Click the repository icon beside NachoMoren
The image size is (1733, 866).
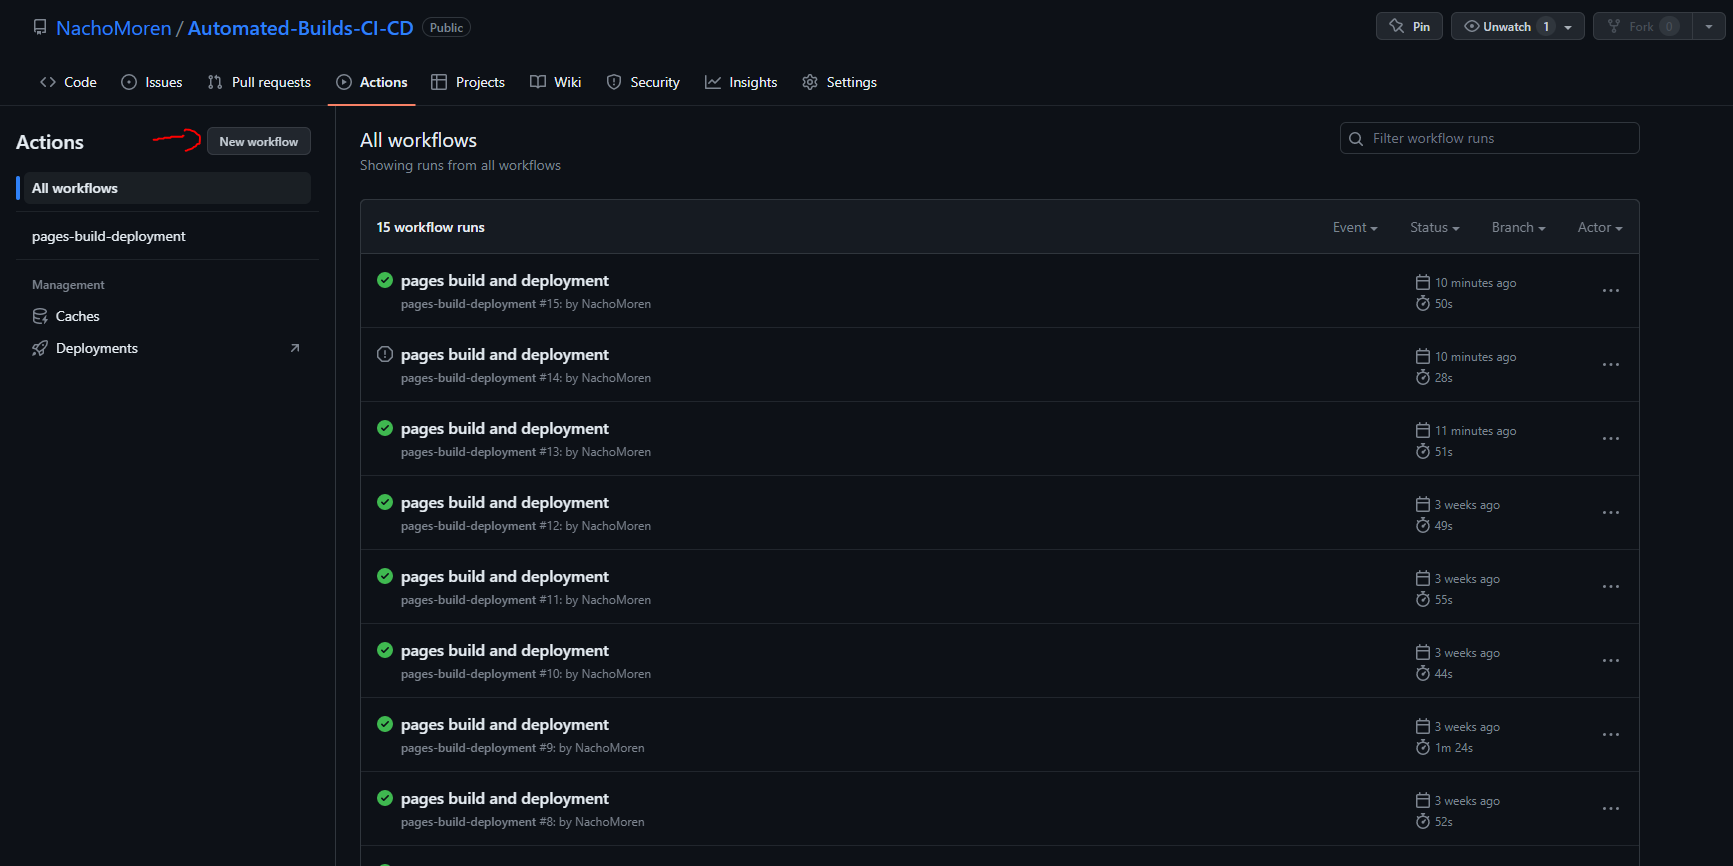coord(40,27)
